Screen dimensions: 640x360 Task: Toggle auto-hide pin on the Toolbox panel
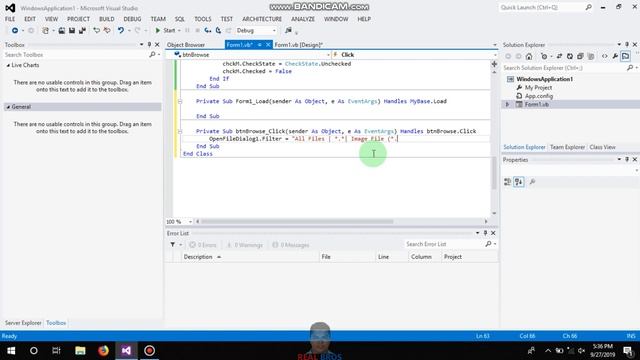(149, 44)
